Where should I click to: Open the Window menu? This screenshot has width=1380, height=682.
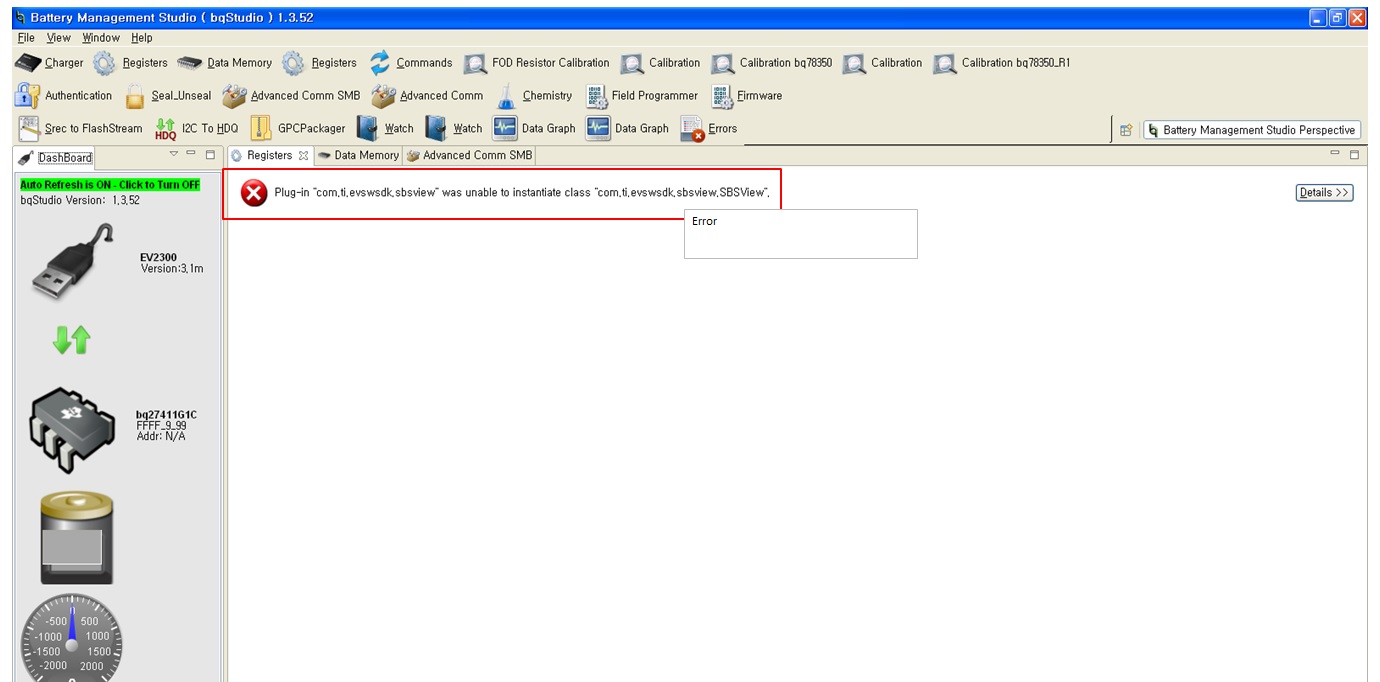(x=101, y=38)
